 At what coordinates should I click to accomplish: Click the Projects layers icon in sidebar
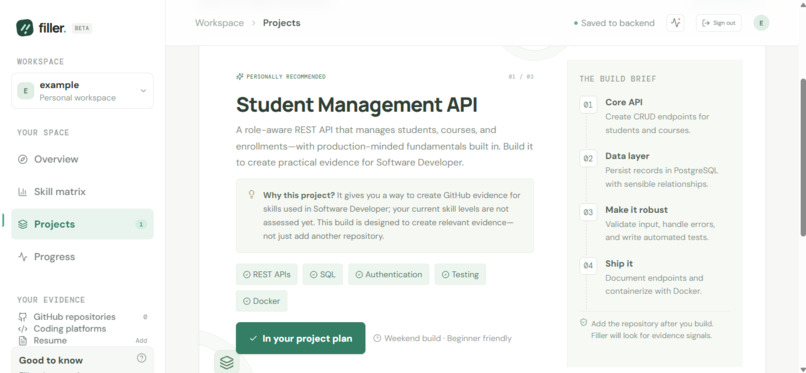[x=23, y=224]
